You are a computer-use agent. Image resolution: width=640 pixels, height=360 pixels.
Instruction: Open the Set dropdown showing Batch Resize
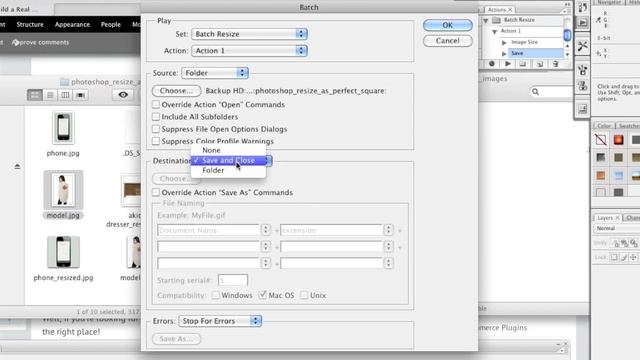coord(249,34)
